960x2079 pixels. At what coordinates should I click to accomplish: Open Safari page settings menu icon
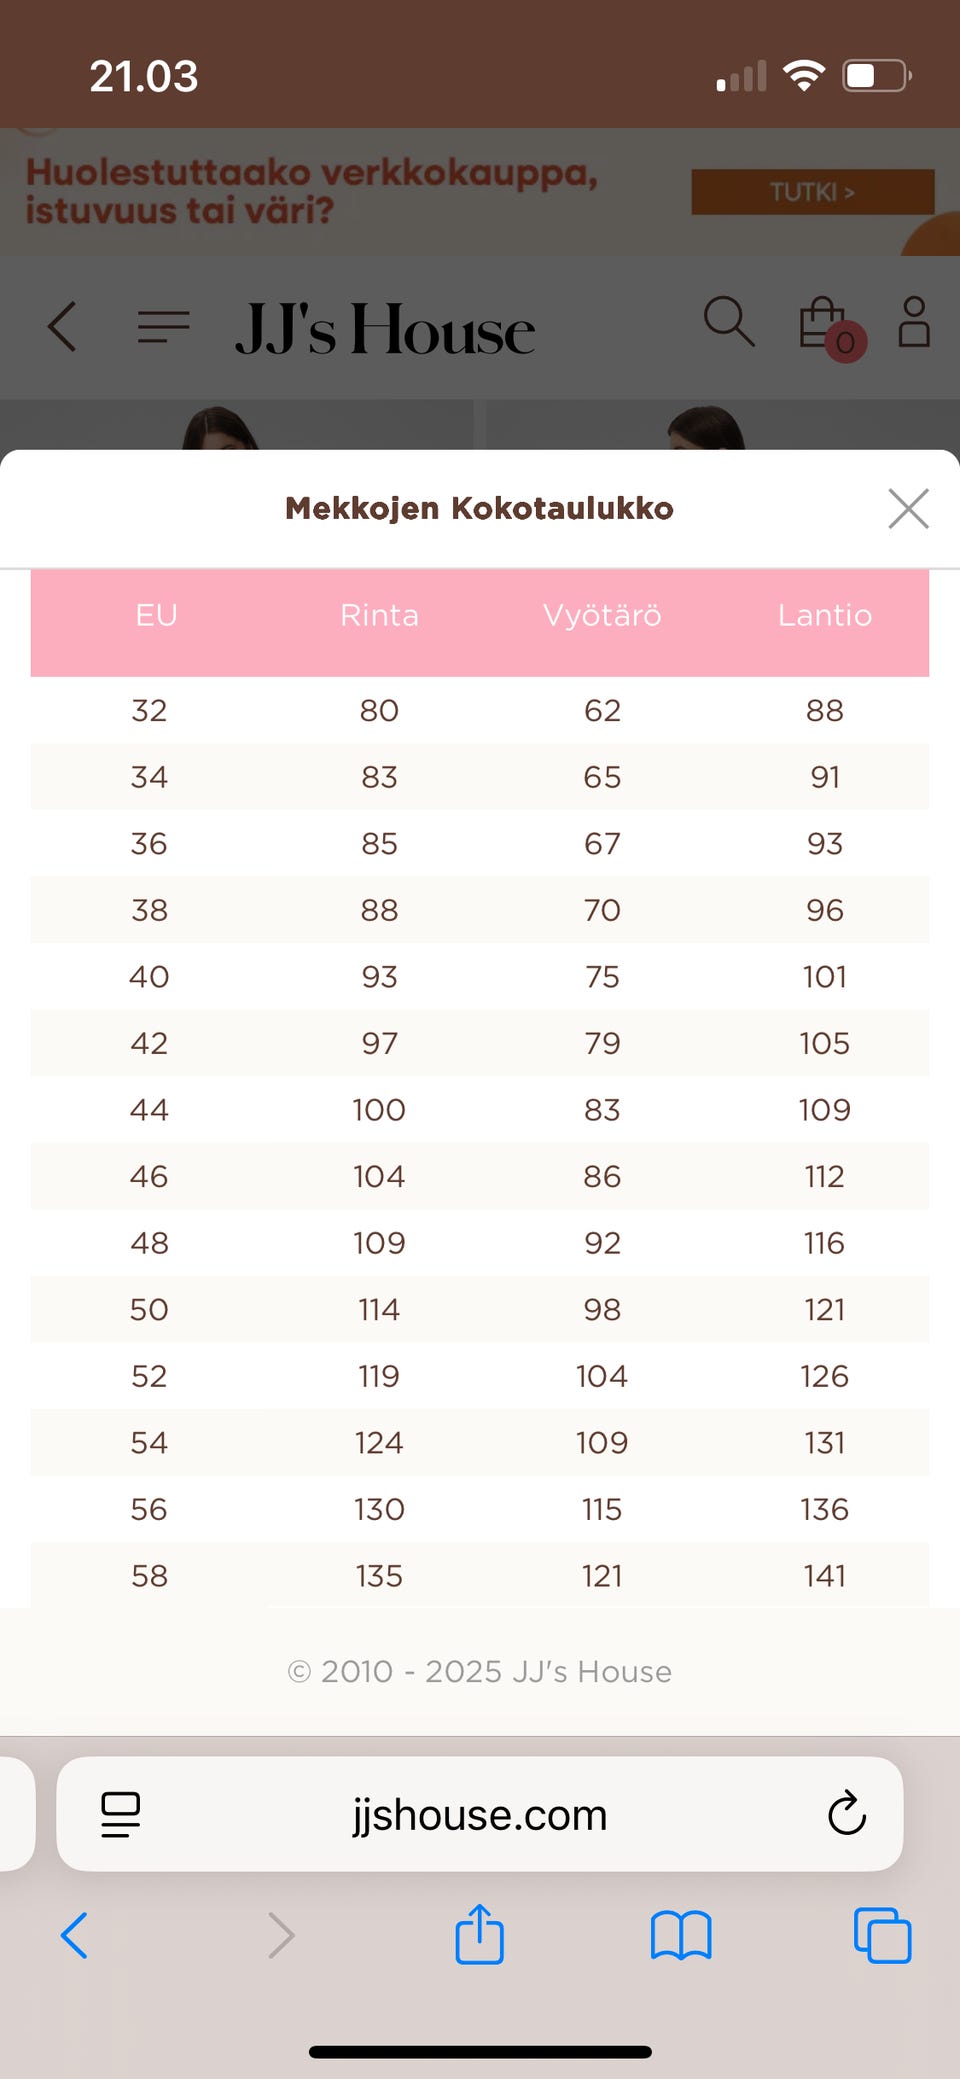tap(121, 1814)
